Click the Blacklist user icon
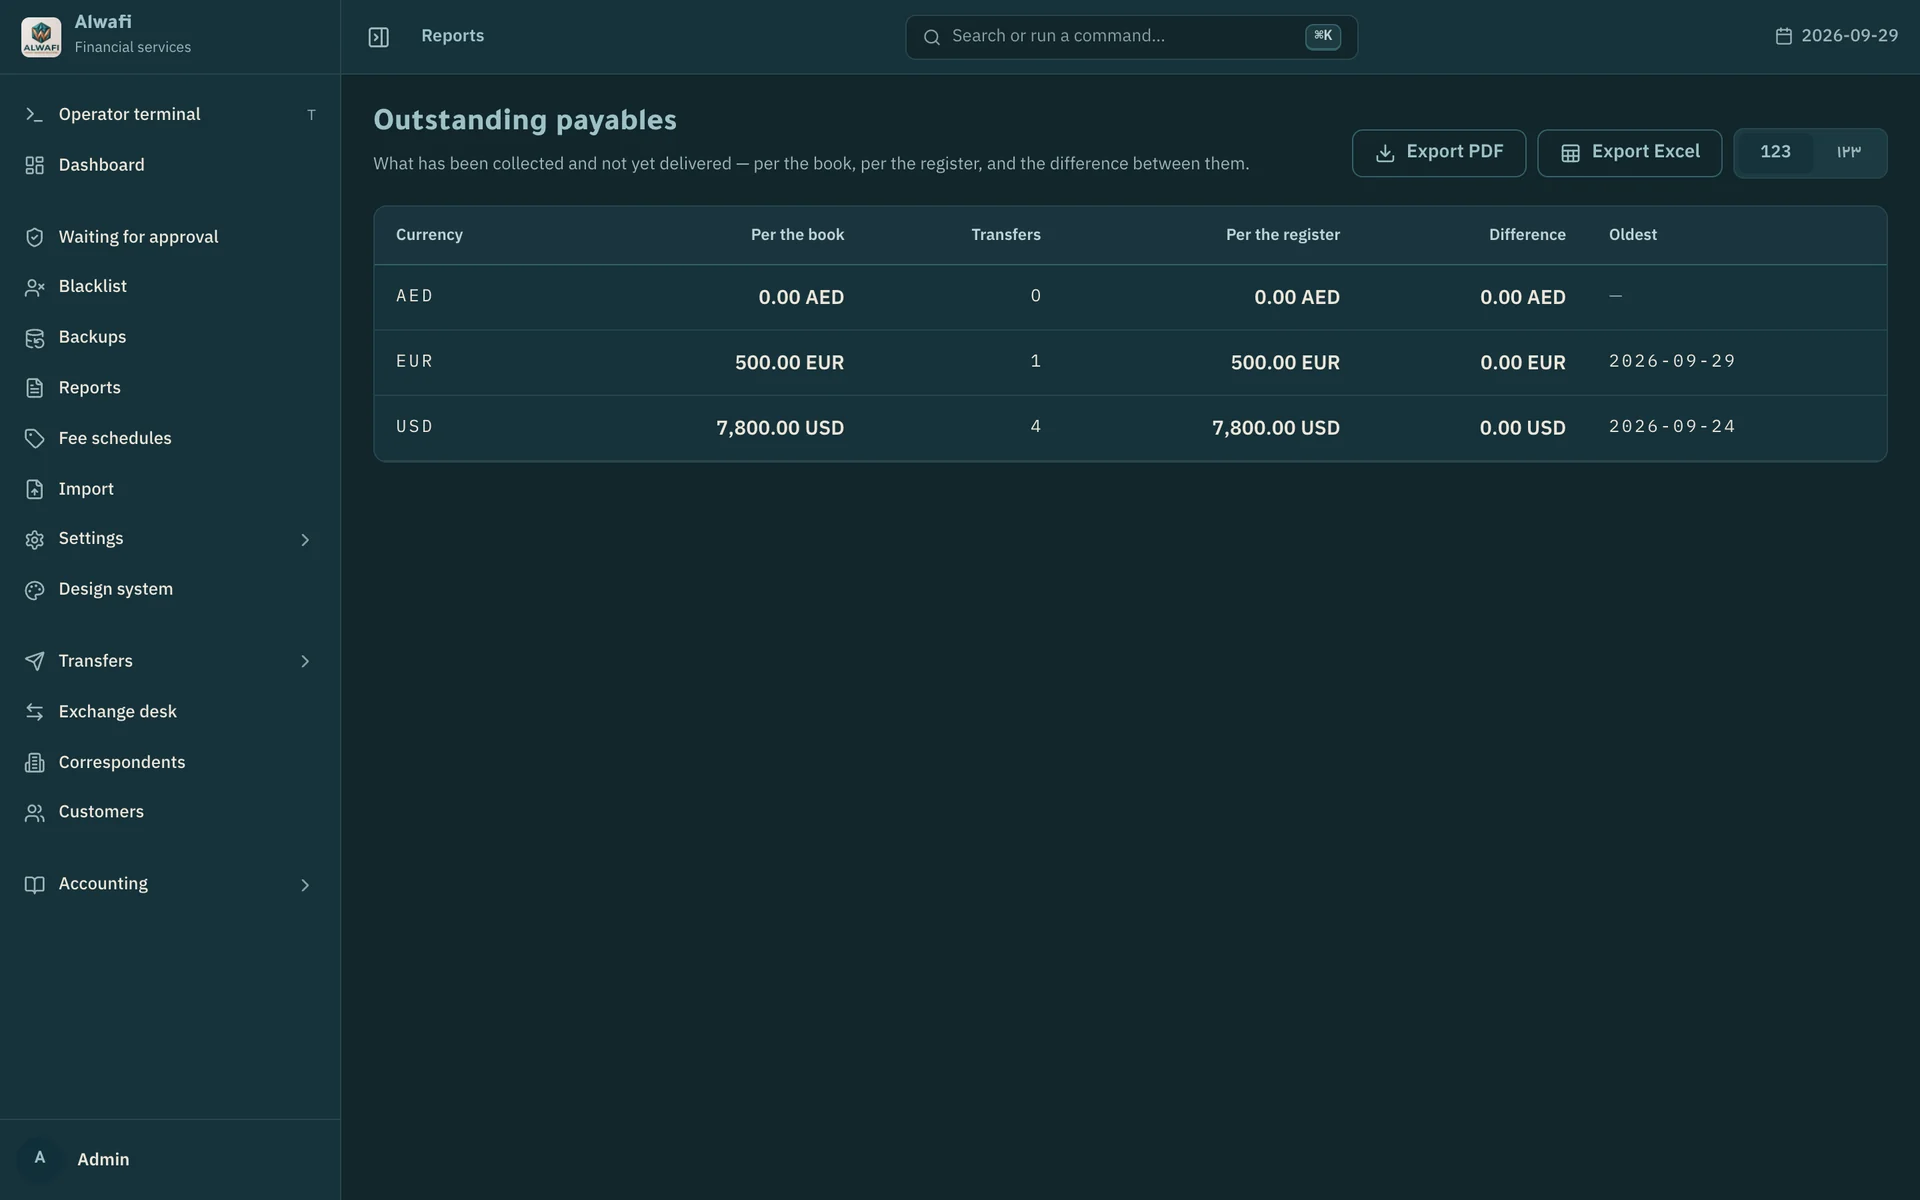This screenshot has width=1920, height=1200. pos(34,287)
